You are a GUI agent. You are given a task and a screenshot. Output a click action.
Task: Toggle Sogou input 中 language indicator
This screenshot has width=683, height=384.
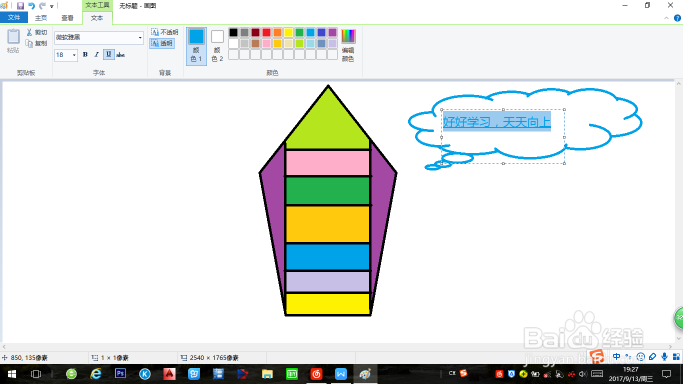[616, 357]
